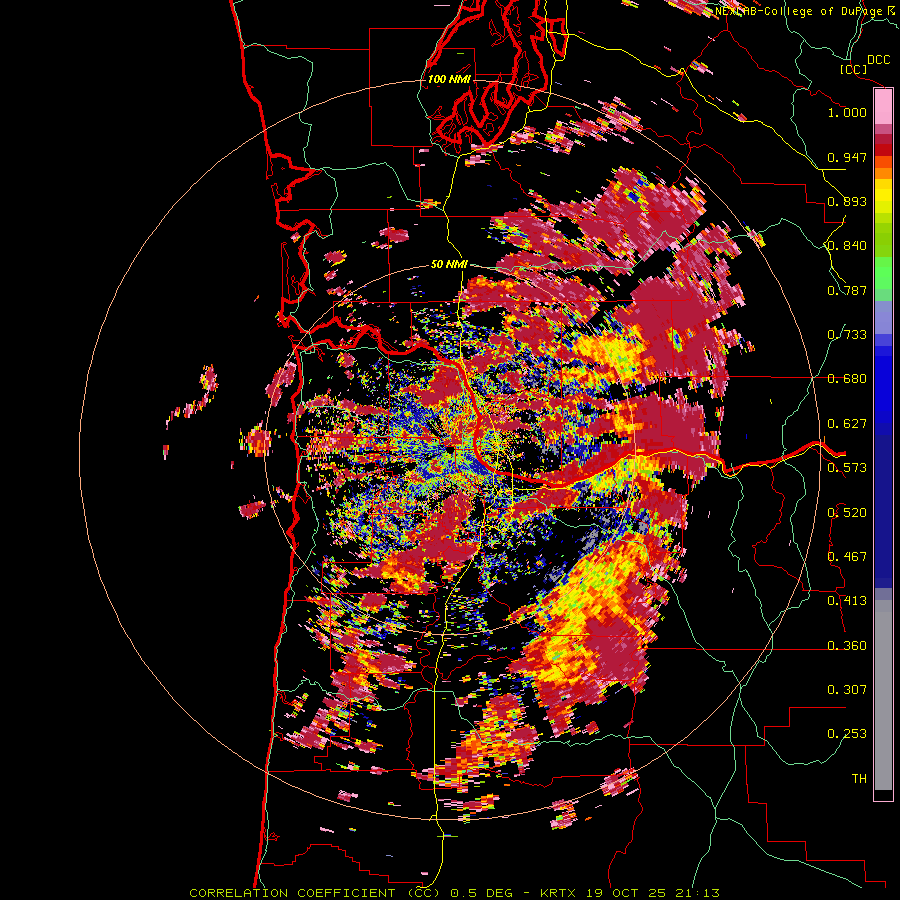This screenshot has width=900, height=900.
Task: Click the 0.627 scale value
Action: point(847,424)
